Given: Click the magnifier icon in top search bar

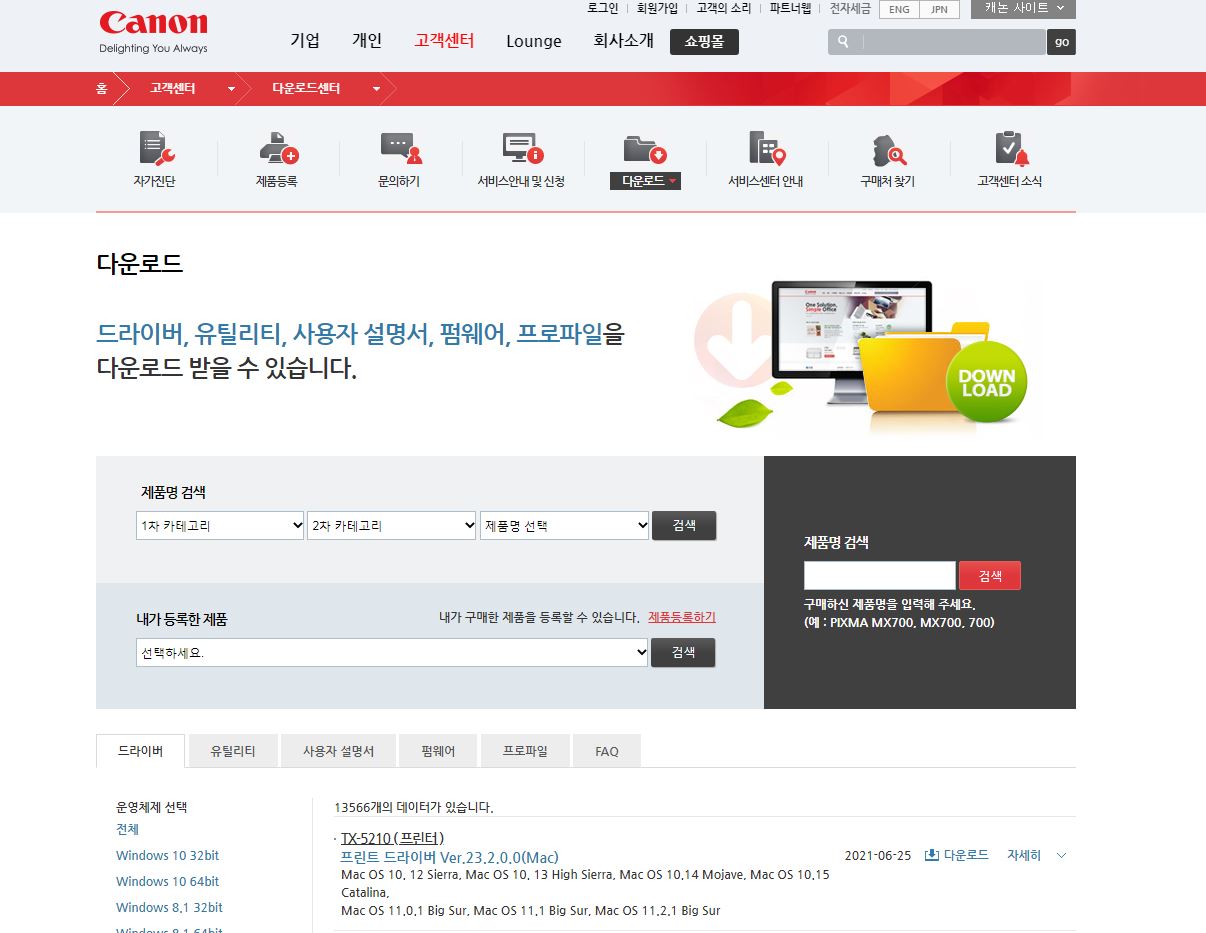Looking at the screenshot, I should (x=843, y=42).
